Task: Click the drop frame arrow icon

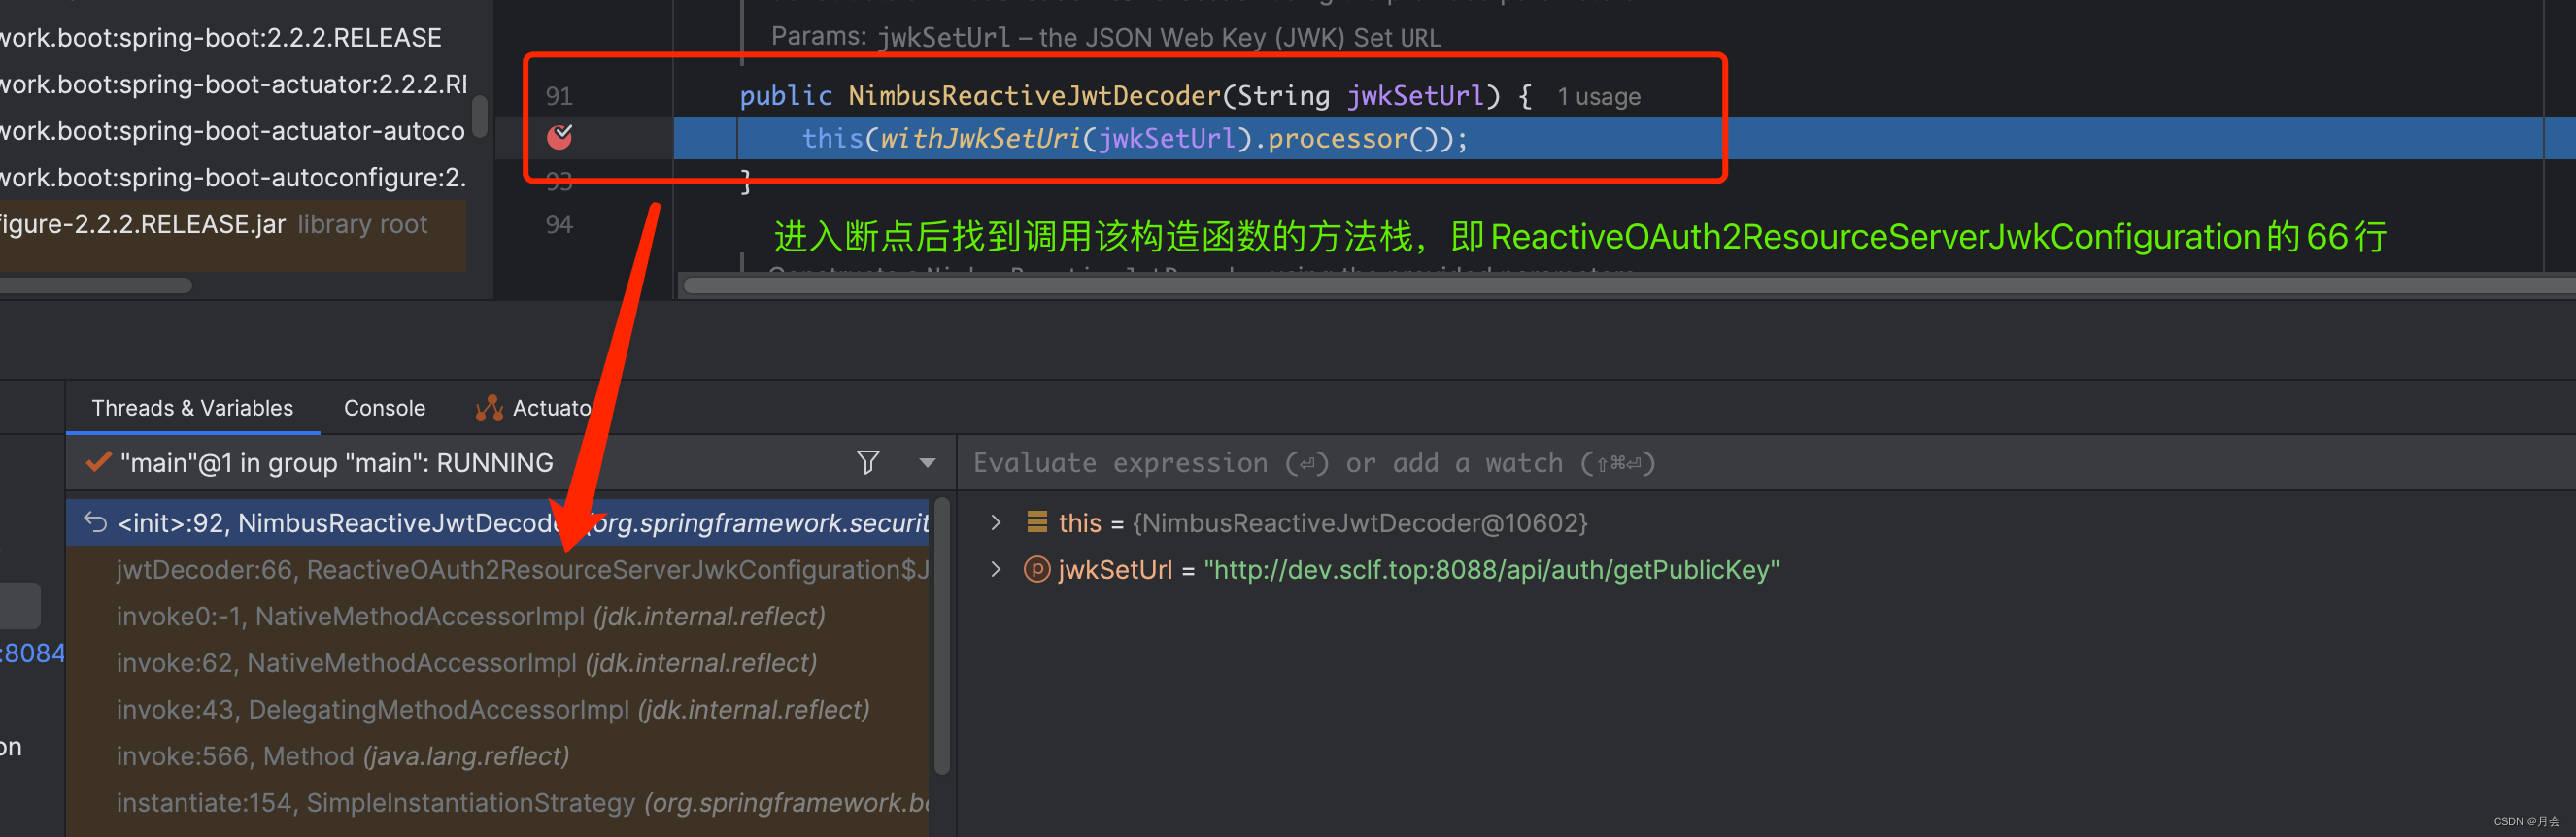Action: tap(95, 522)
